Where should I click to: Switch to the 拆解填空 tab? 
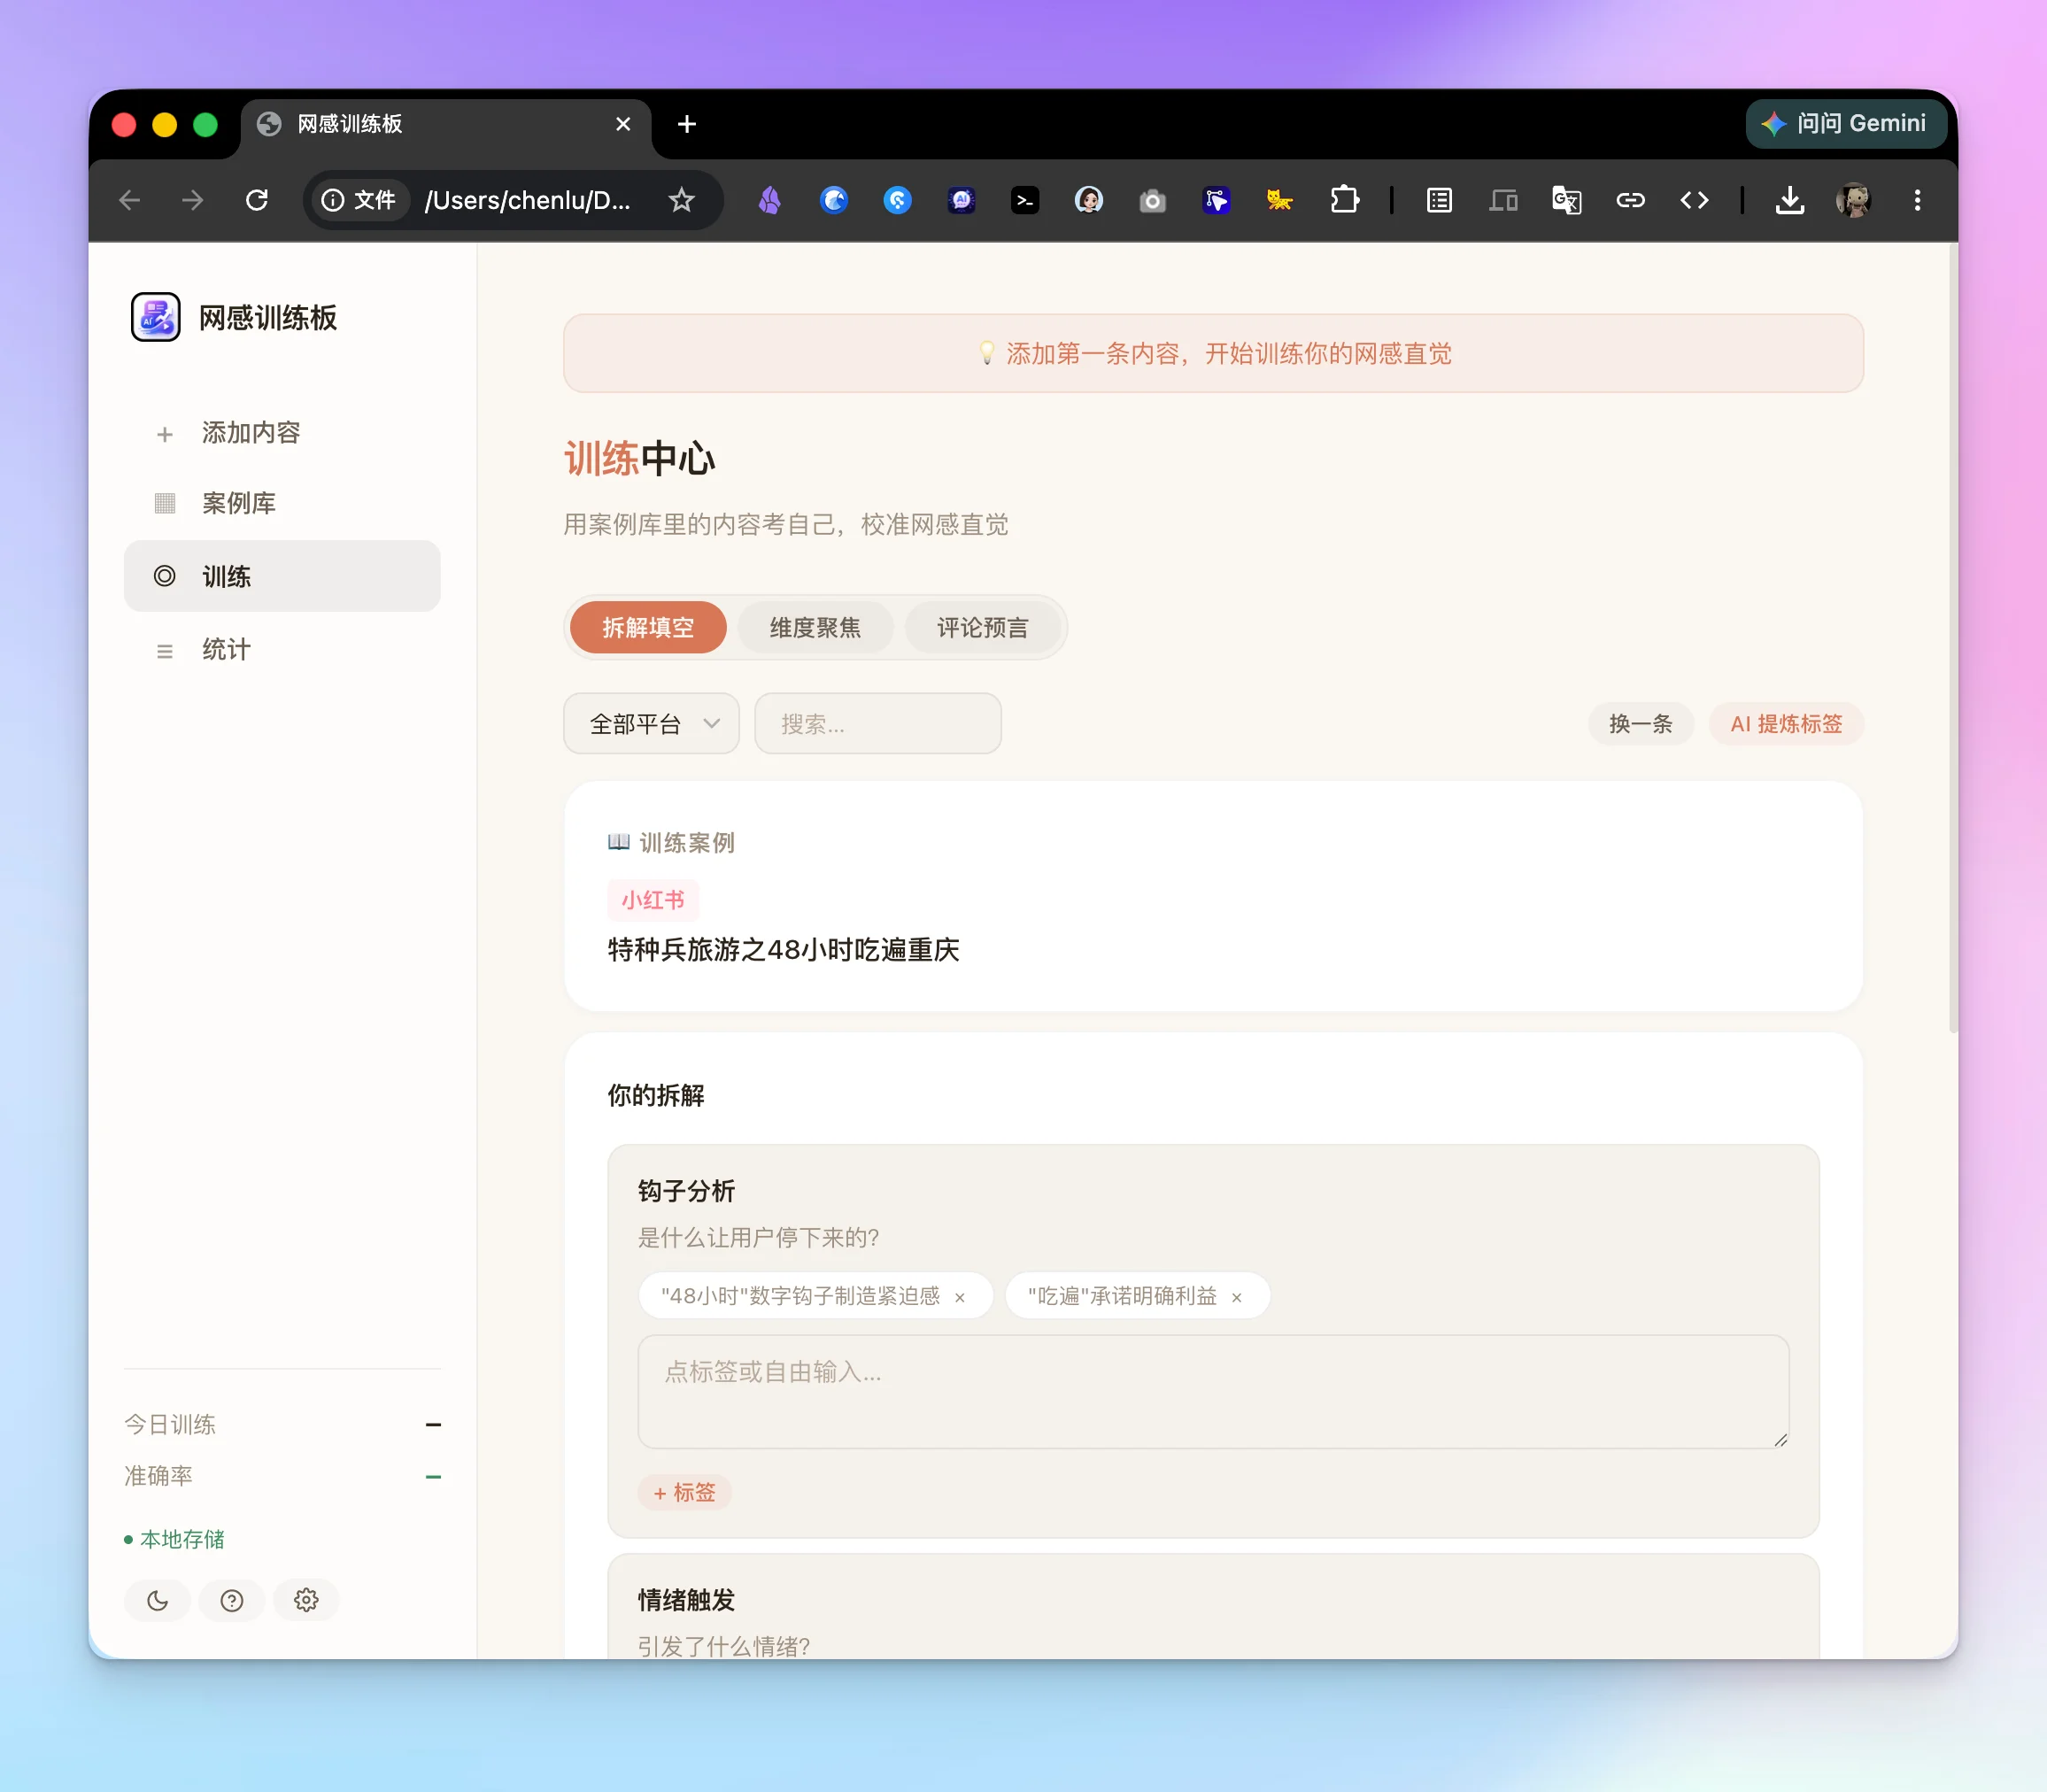tap(648, 627)
